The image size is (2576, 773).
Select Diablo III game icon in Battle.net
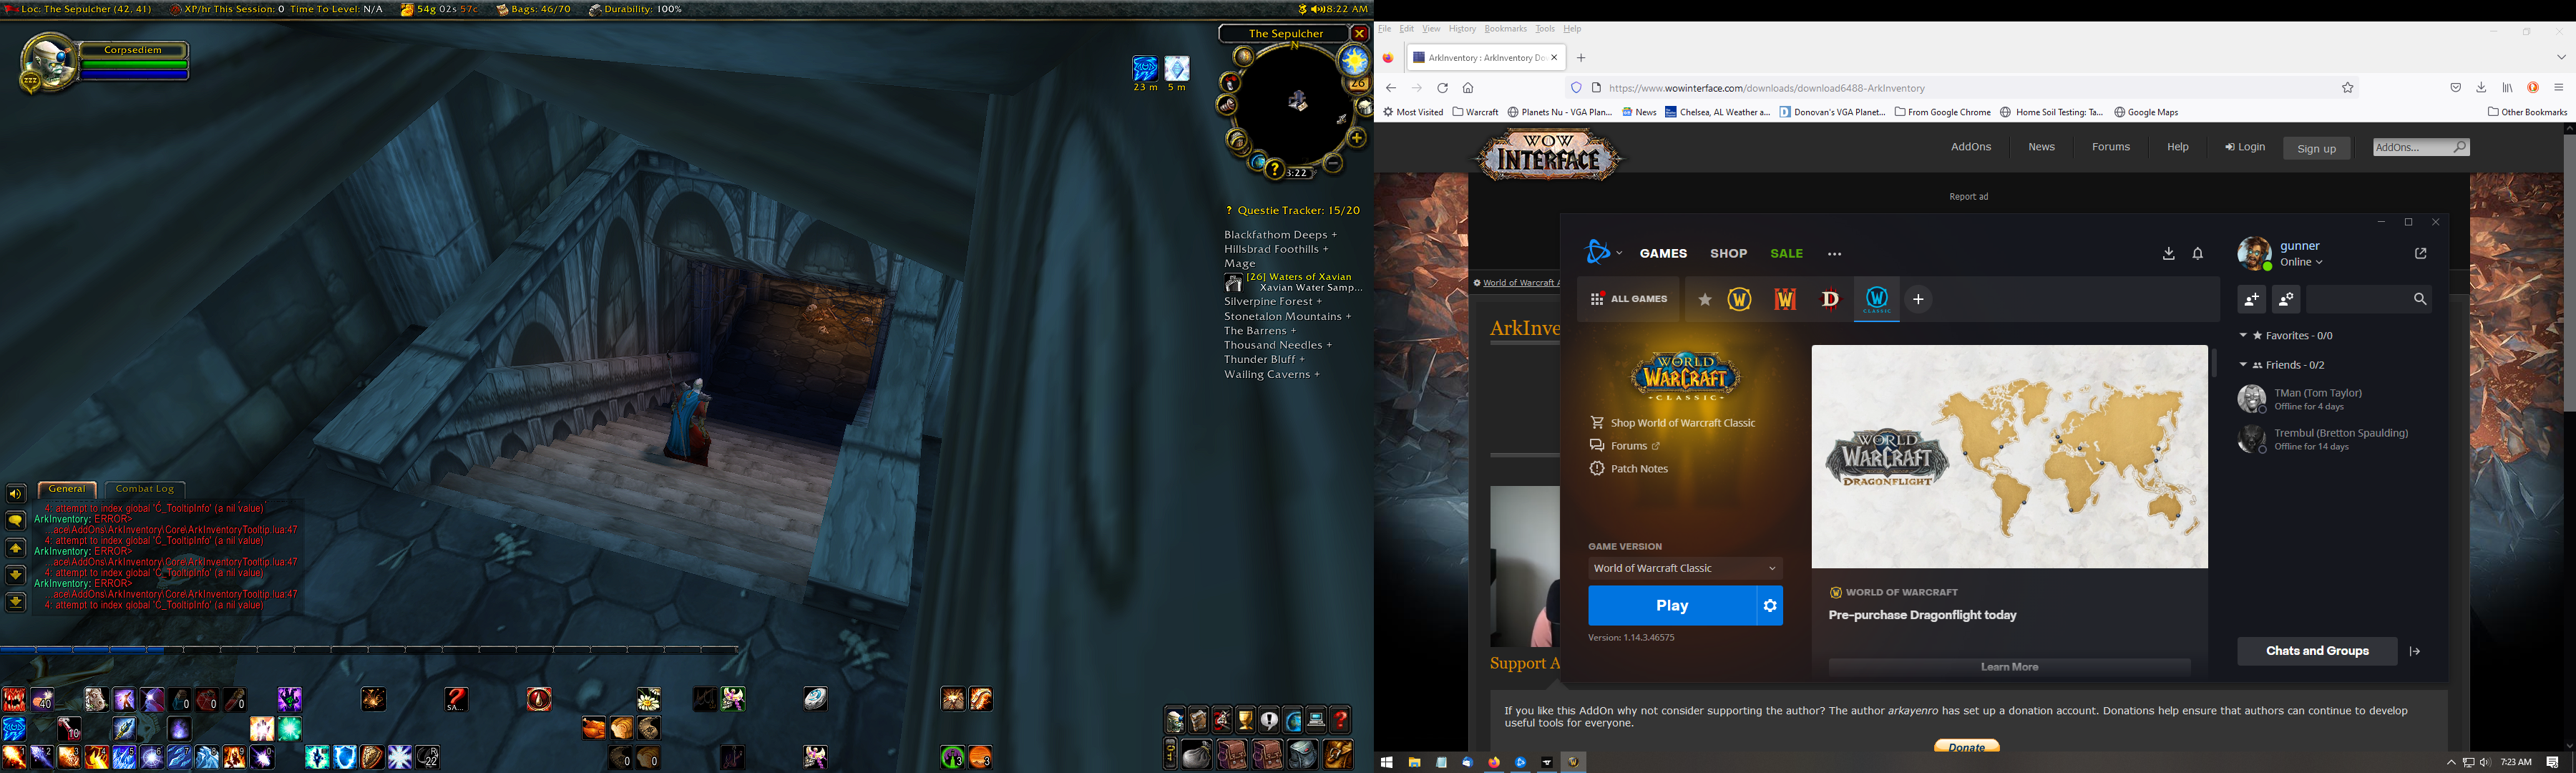(x=1830, y=299)
